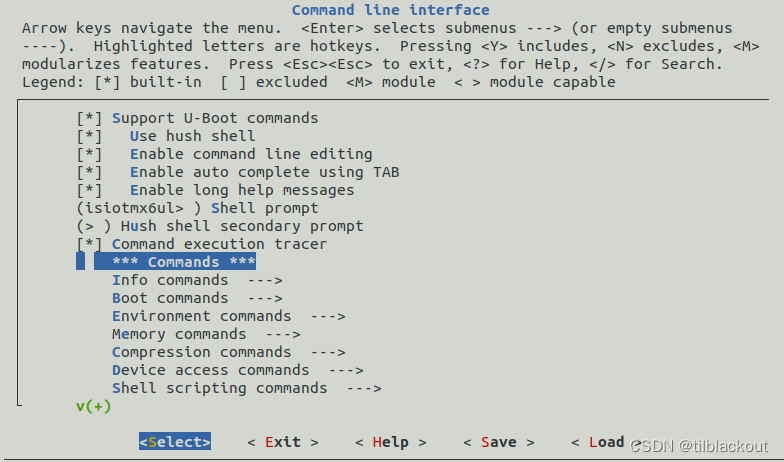784x462 pixels.
Task: Edit Hush shell secondary prompt value
Action: [94, 226]
